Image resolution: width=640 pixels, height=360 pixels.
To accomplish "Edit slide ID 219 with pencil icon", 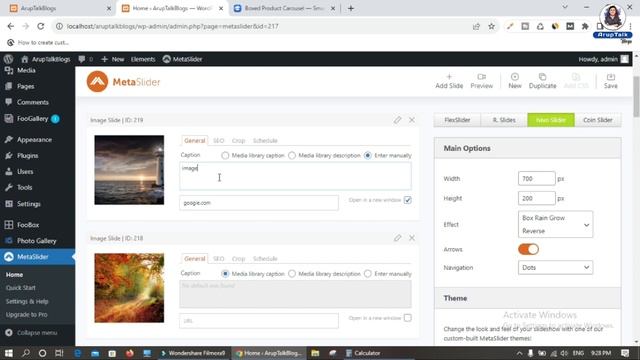I will (x=397, y=120).
